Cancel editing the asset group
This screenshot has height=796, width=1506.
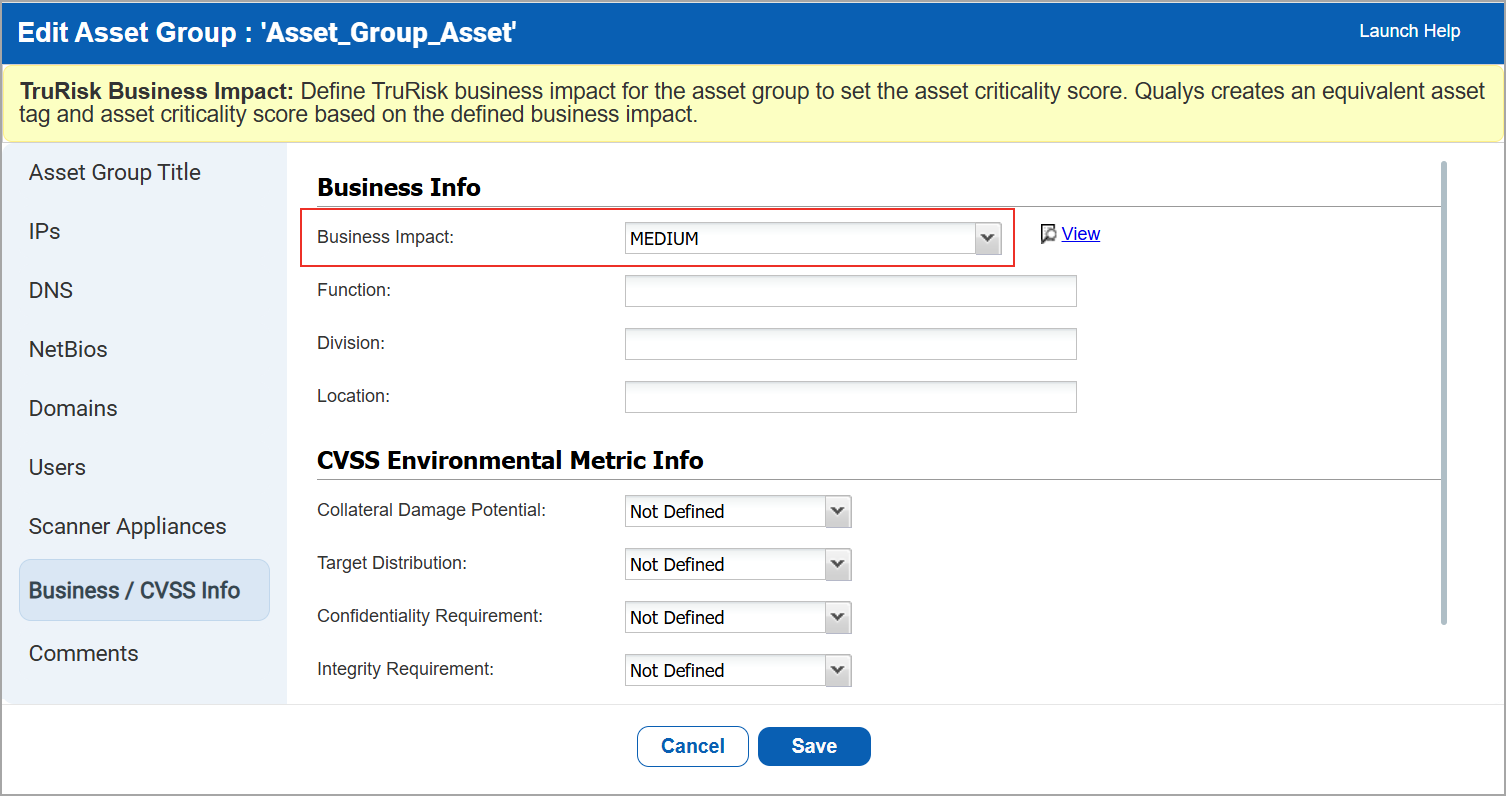692,746
